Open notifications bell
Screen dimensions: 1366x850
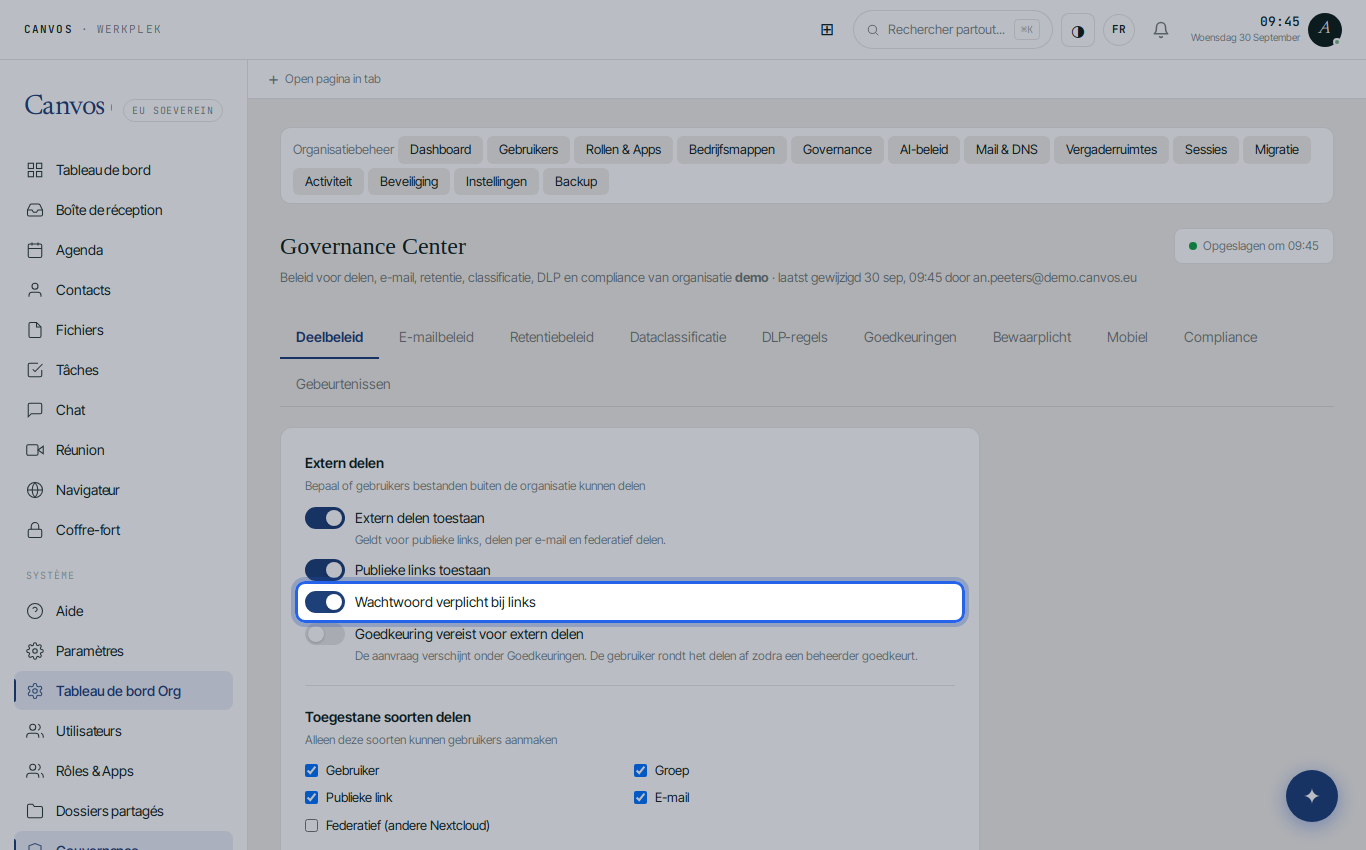(x=1161, y=30)
